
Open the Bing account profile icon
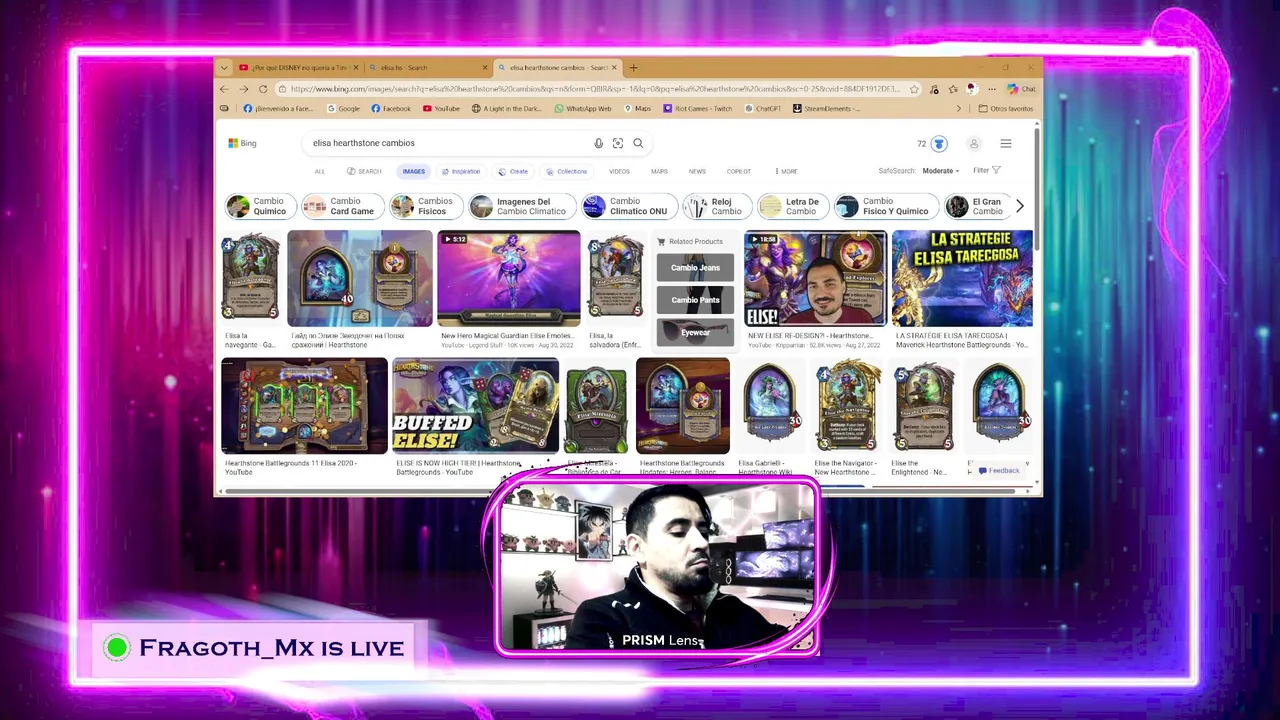click(x=974, y=144)
